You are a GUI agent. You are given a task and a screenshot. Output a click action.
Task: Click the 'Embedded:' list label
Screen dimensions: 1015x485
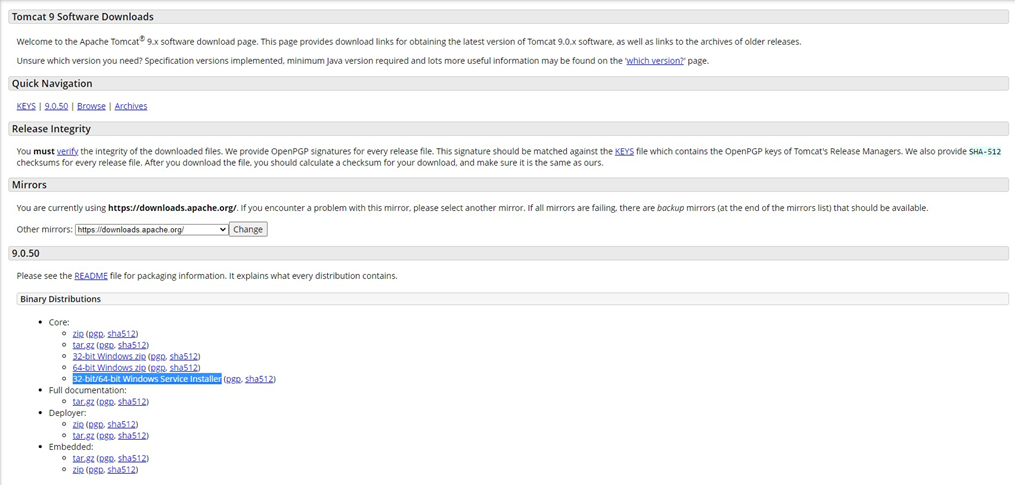[x=71, y=447]
